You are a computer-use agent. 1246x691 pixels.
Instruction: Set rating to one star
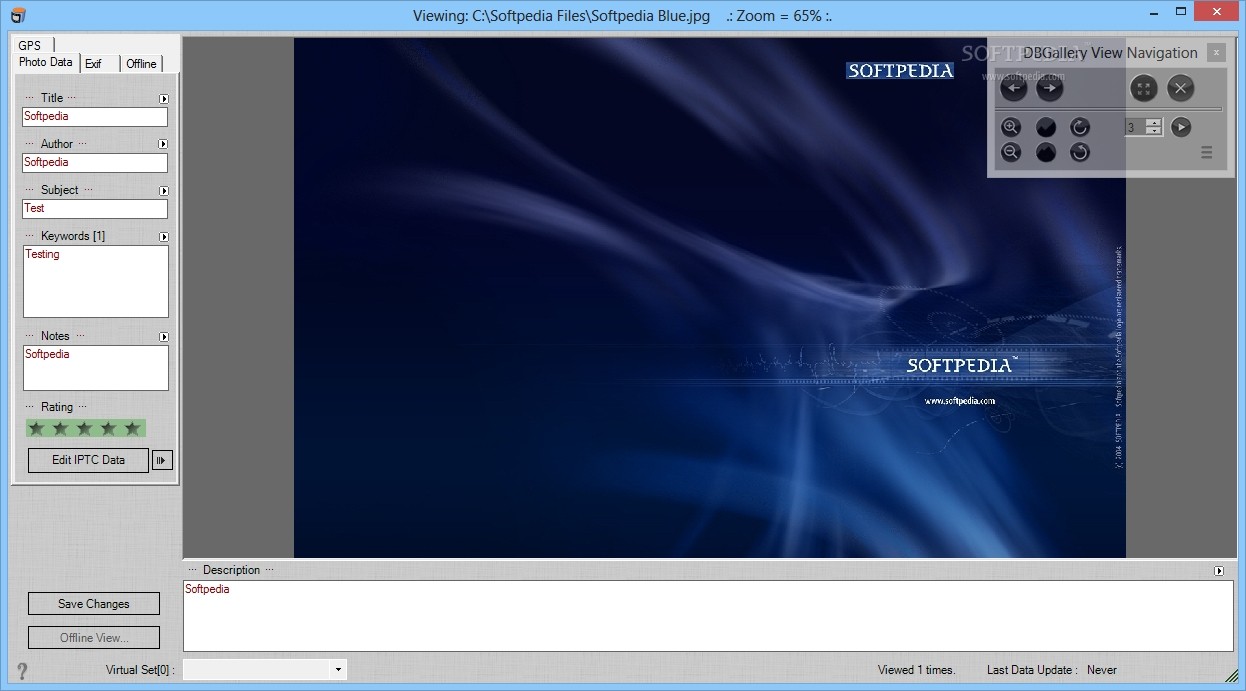point(37,429)
